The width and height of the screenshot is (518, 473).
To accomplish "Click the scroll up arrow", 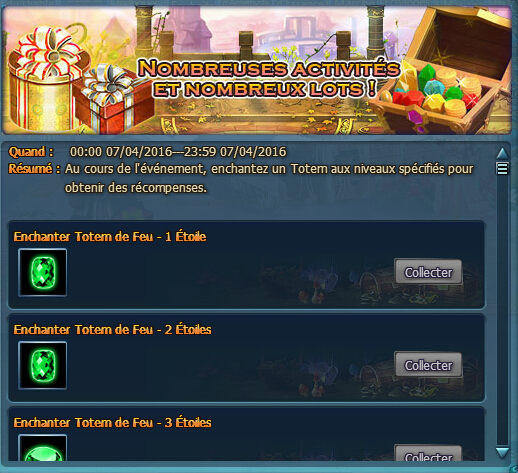I will [502, 153].
